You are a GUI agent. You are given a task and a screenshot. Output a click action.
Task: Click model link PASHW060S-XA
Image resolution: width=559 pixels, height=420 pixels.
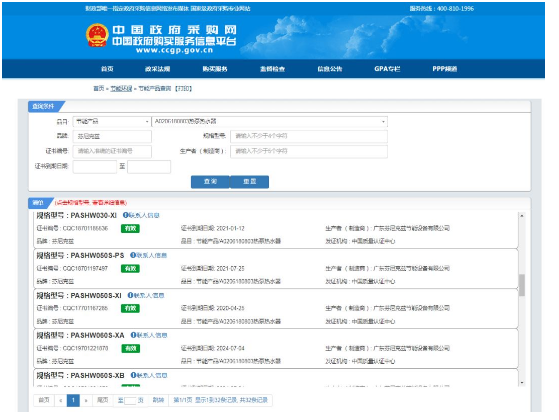tap(97, 336)
